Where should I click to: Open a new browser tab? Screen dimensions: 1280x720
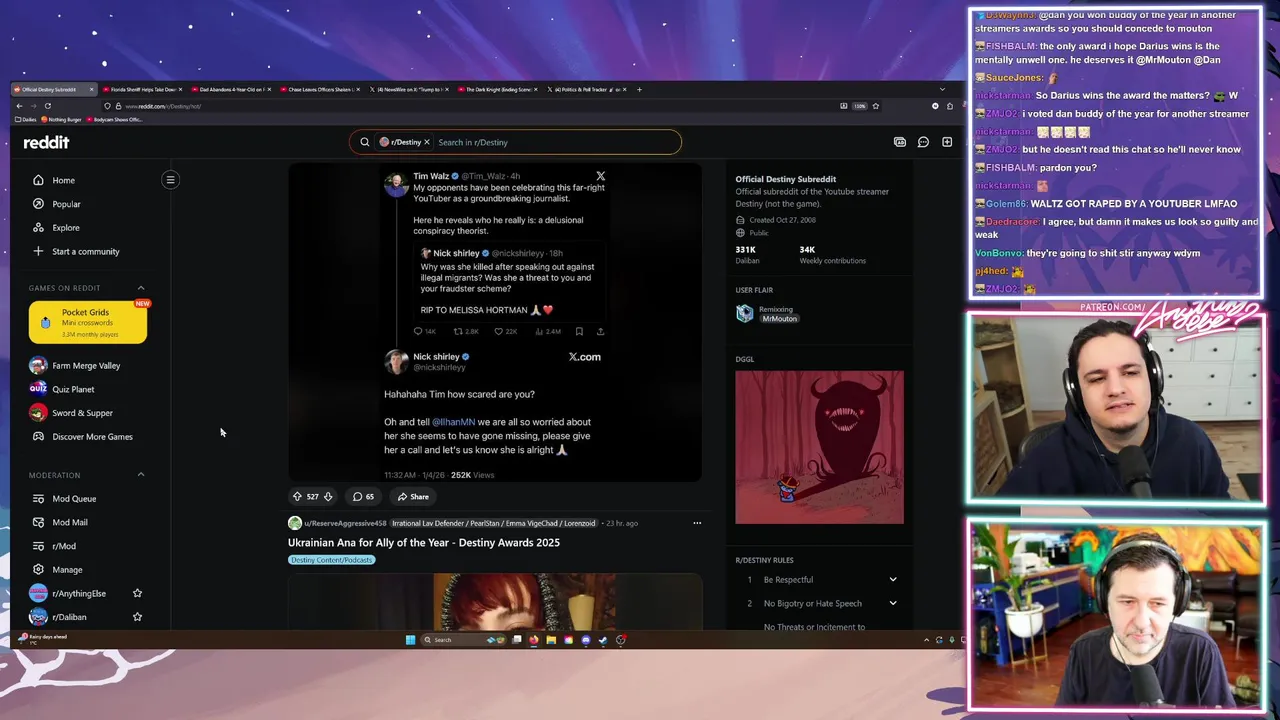[639, 89]
